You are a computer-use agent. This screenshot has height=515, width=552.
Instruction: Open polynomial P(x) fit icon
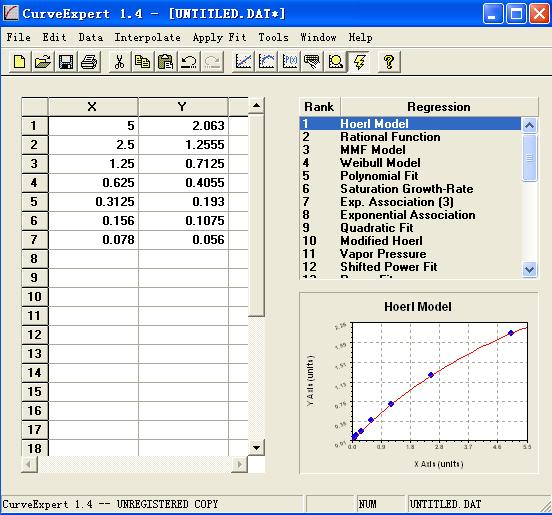click(290, 62)
